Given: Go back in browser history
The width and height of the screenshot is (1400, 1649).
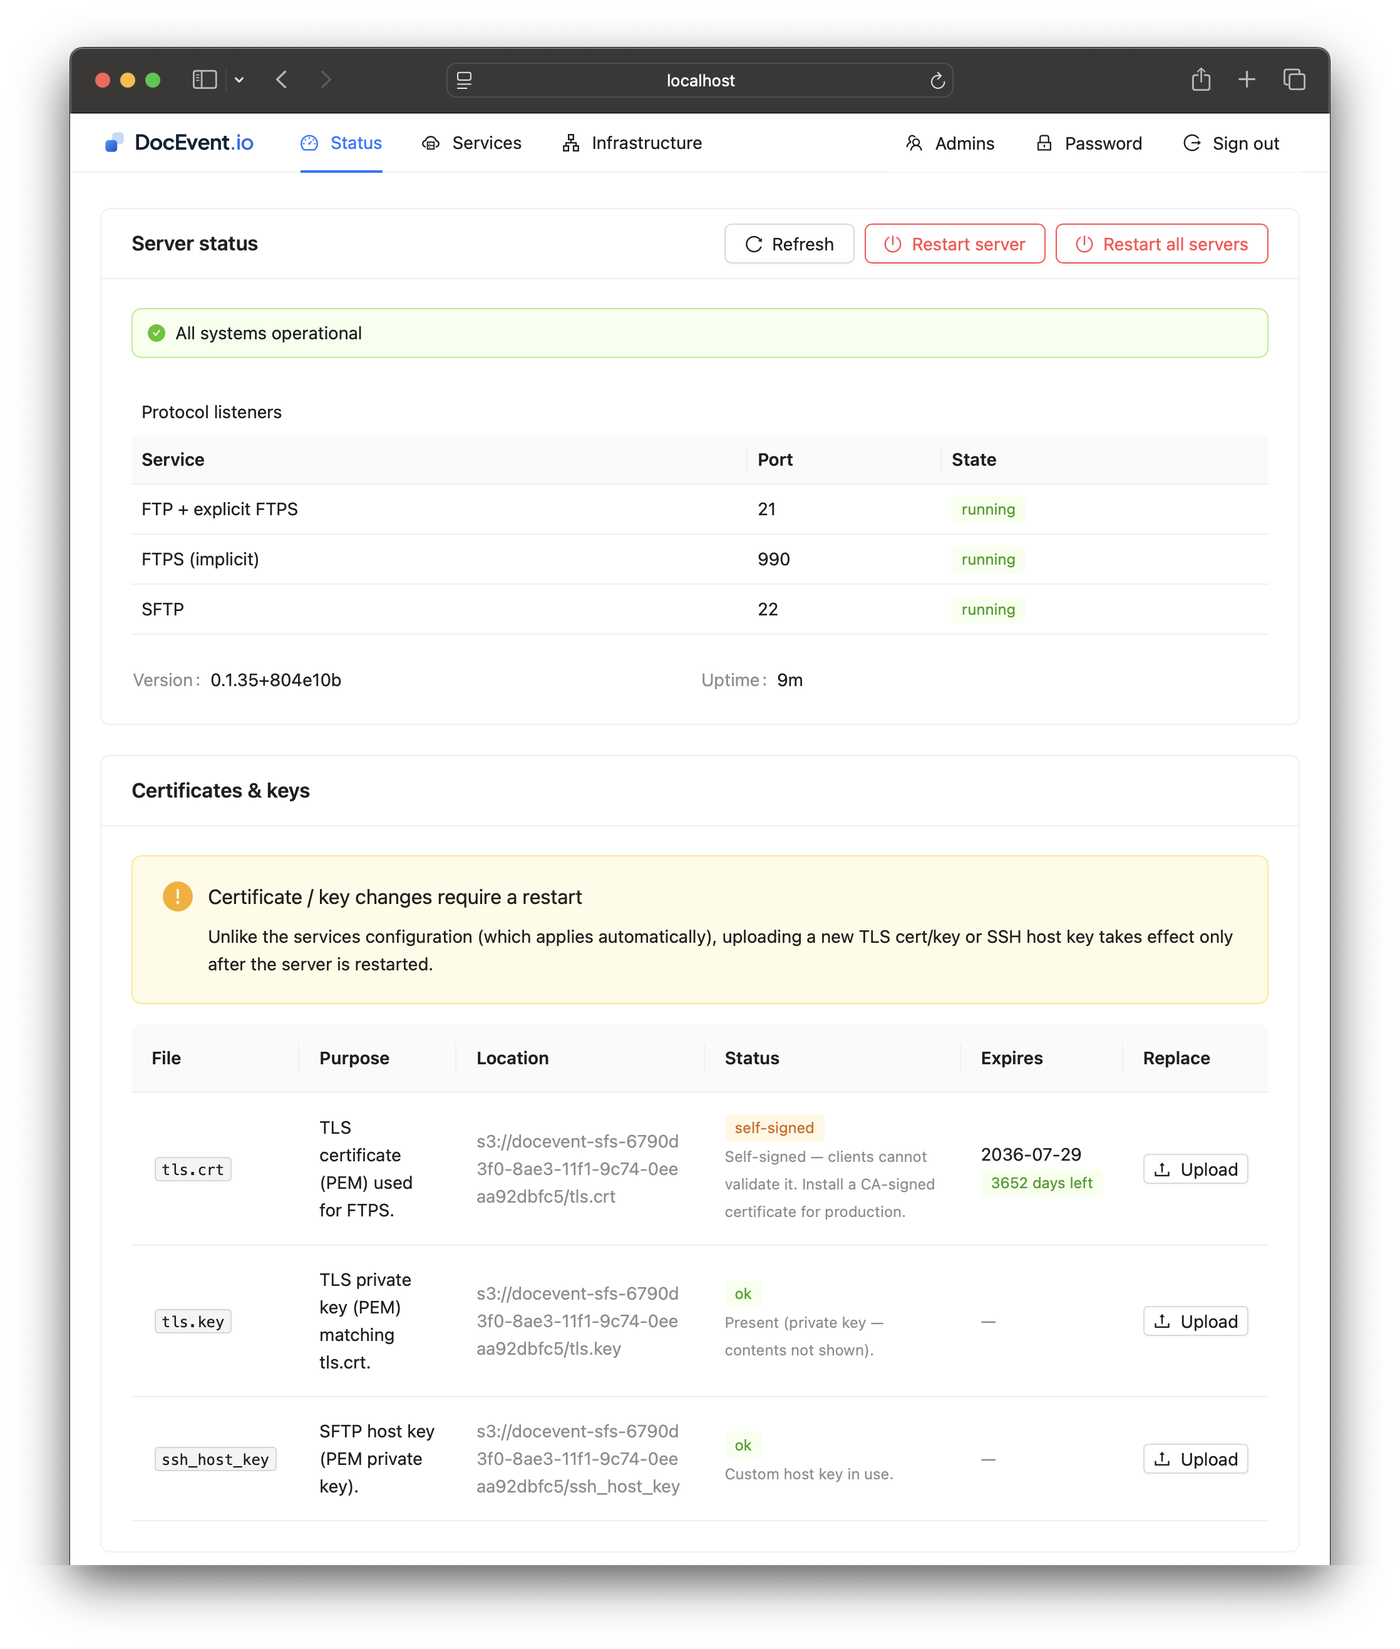Looking at the screenshot, I should coord(282,80).
